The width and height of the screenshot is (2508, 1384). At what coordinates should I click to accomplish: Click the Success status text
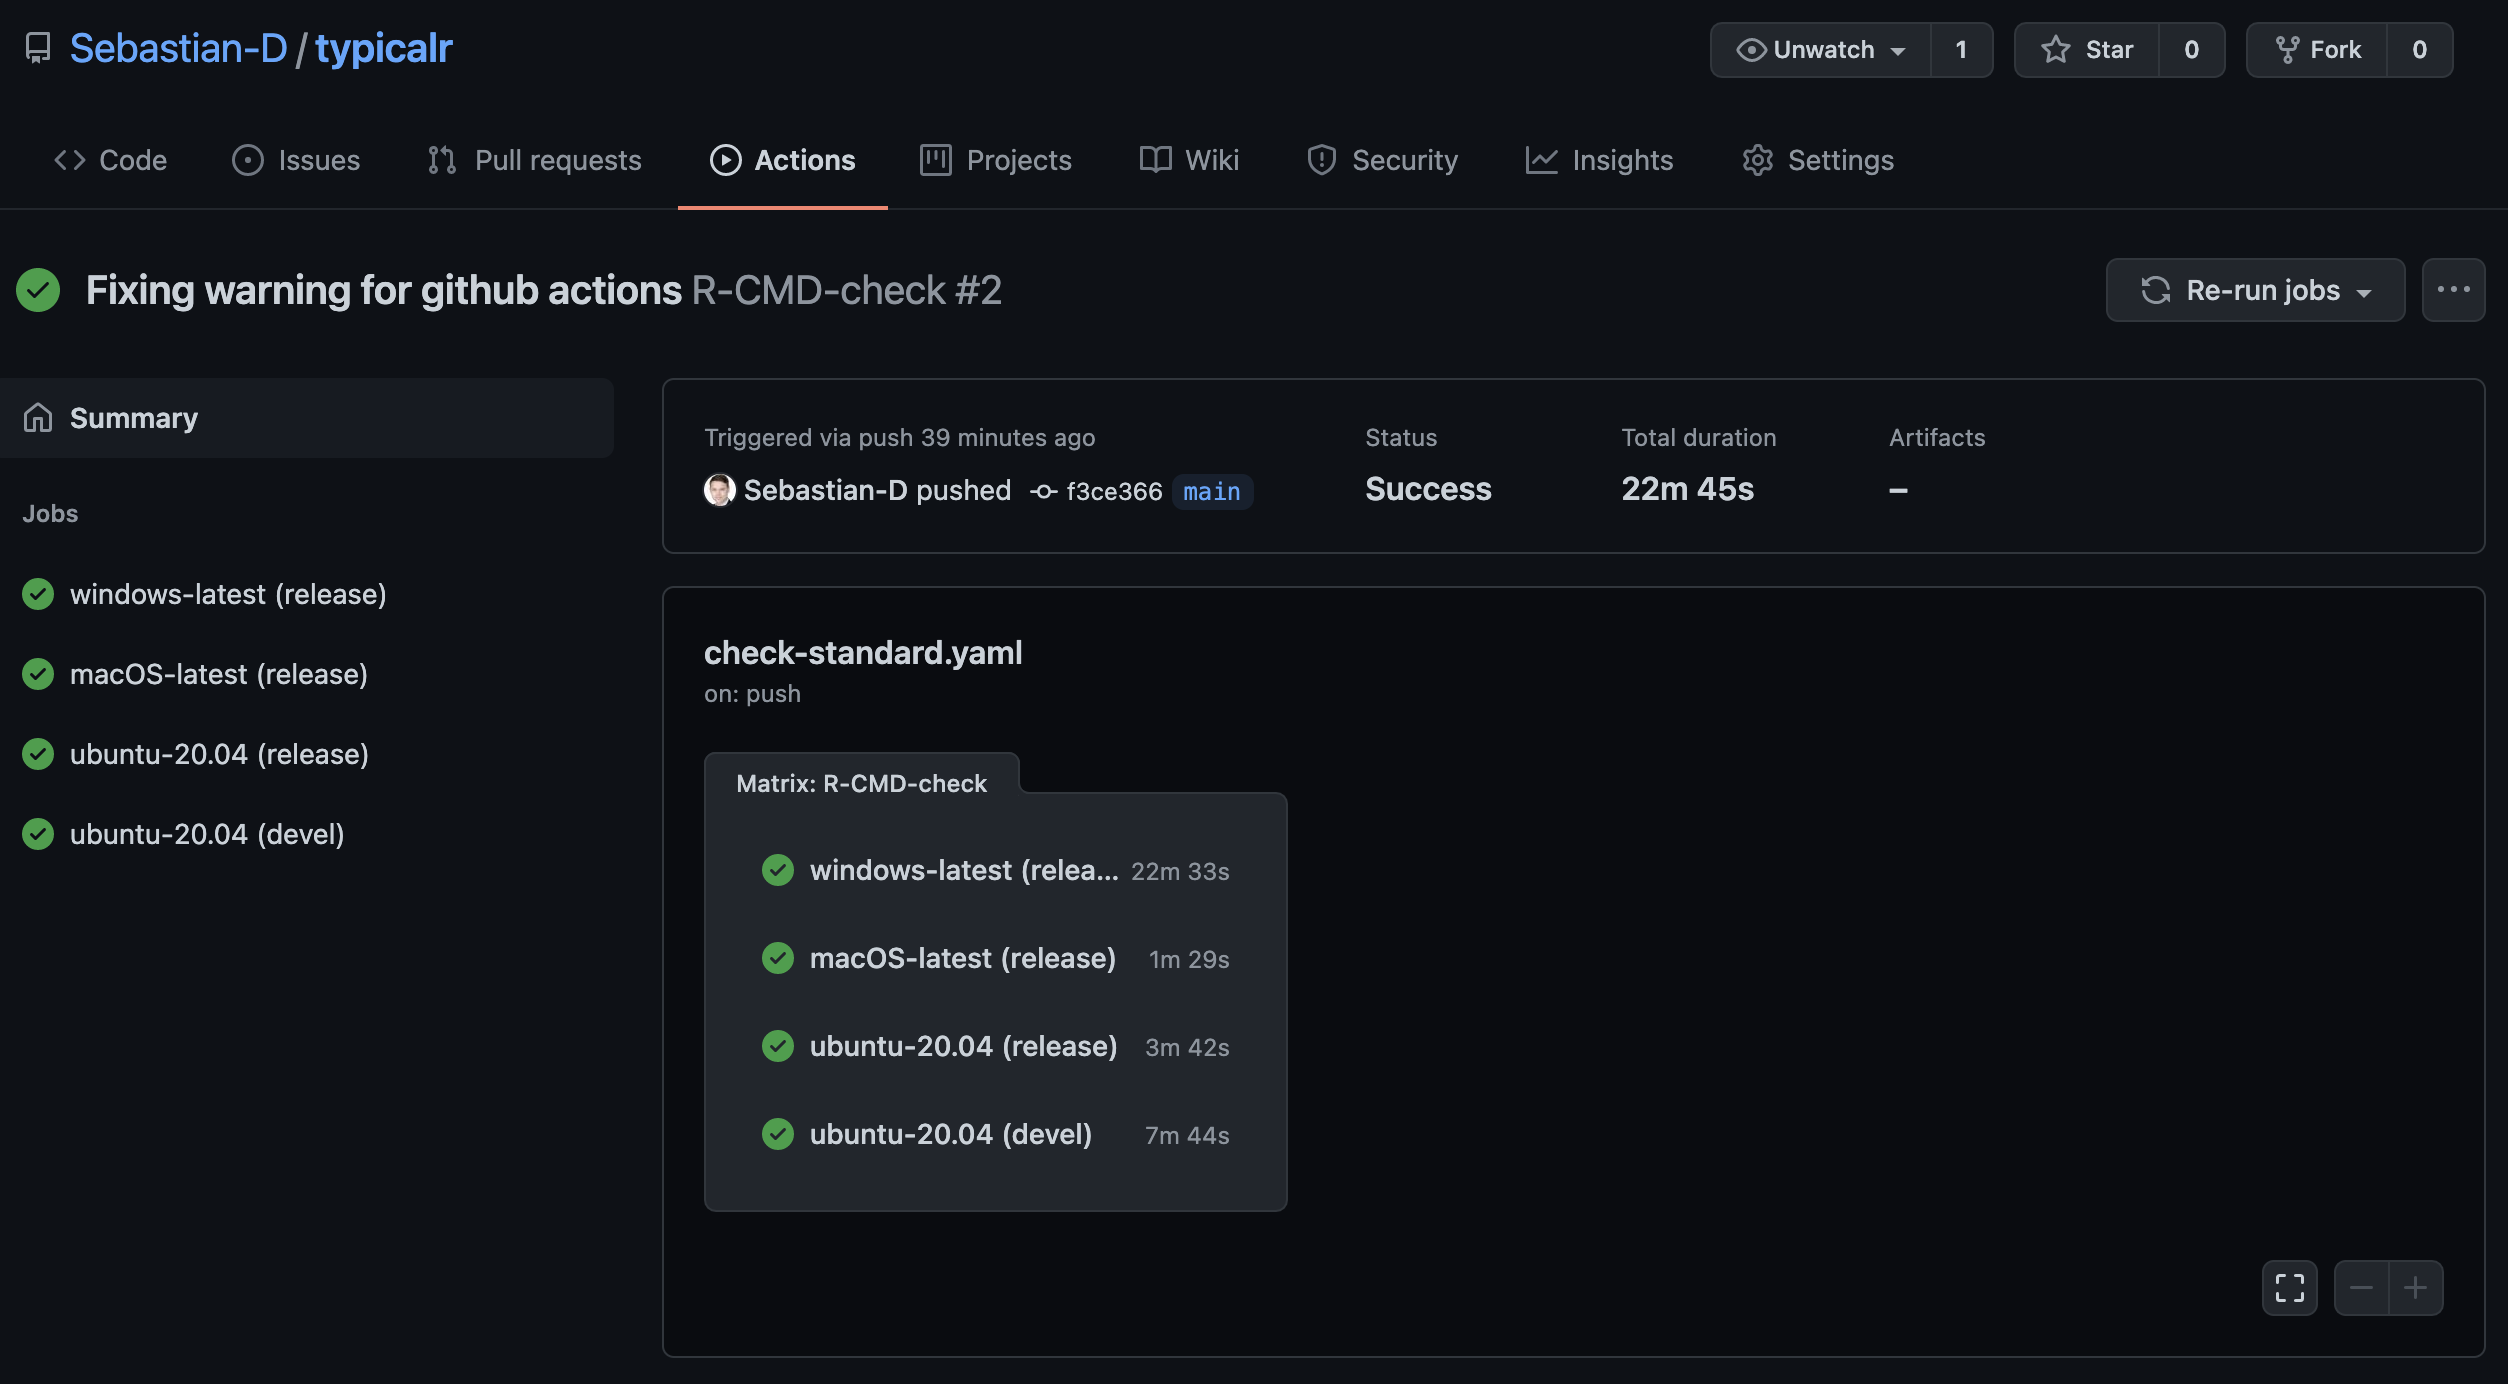[1428, 489]
